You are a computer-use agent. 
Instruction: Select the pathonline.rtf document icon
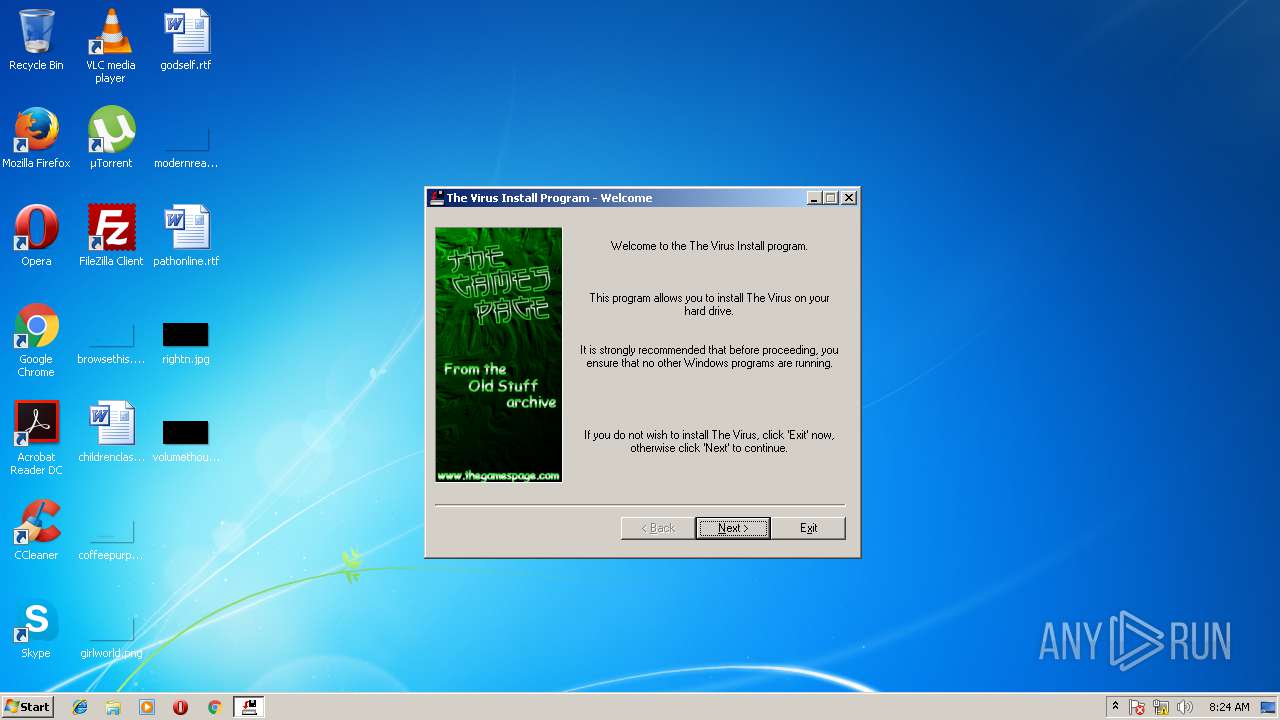186,236
